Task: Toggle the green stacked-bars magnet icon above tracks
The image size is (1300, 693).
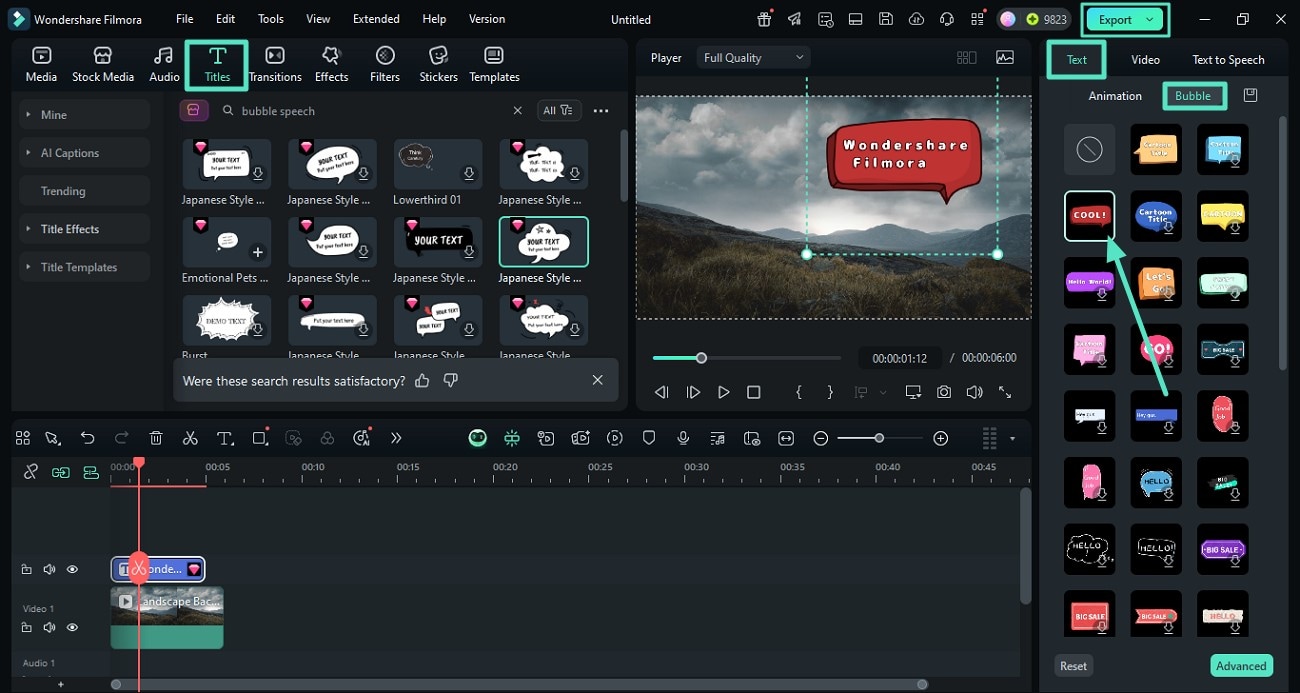Action: point(91,472)
